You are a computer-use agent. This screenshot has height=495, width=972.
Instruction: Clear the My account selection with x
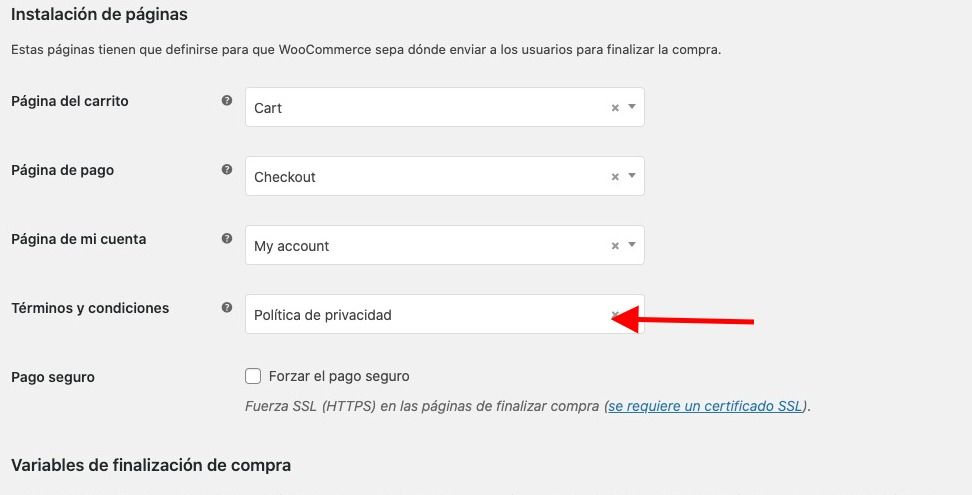tap(615, 246)
